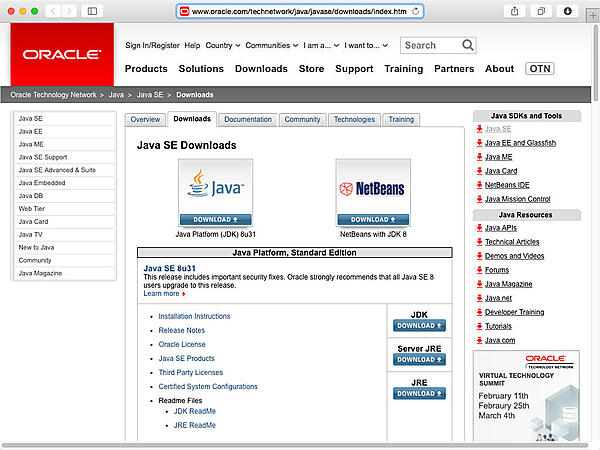Click the Java logo download image
This screenshot has width=600, height=450.
[215, 186]
